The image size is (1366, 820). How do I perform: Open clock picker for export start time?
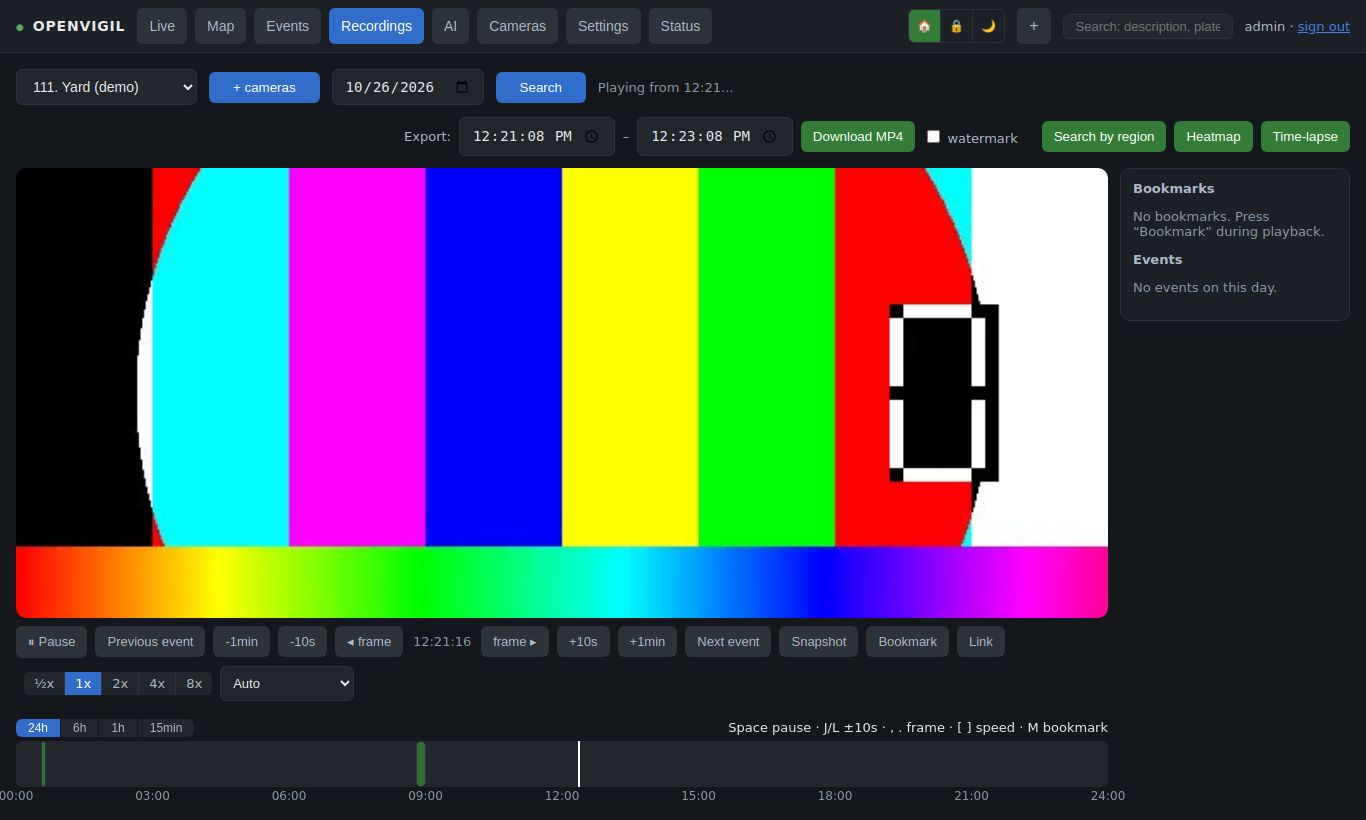(592, 136)
